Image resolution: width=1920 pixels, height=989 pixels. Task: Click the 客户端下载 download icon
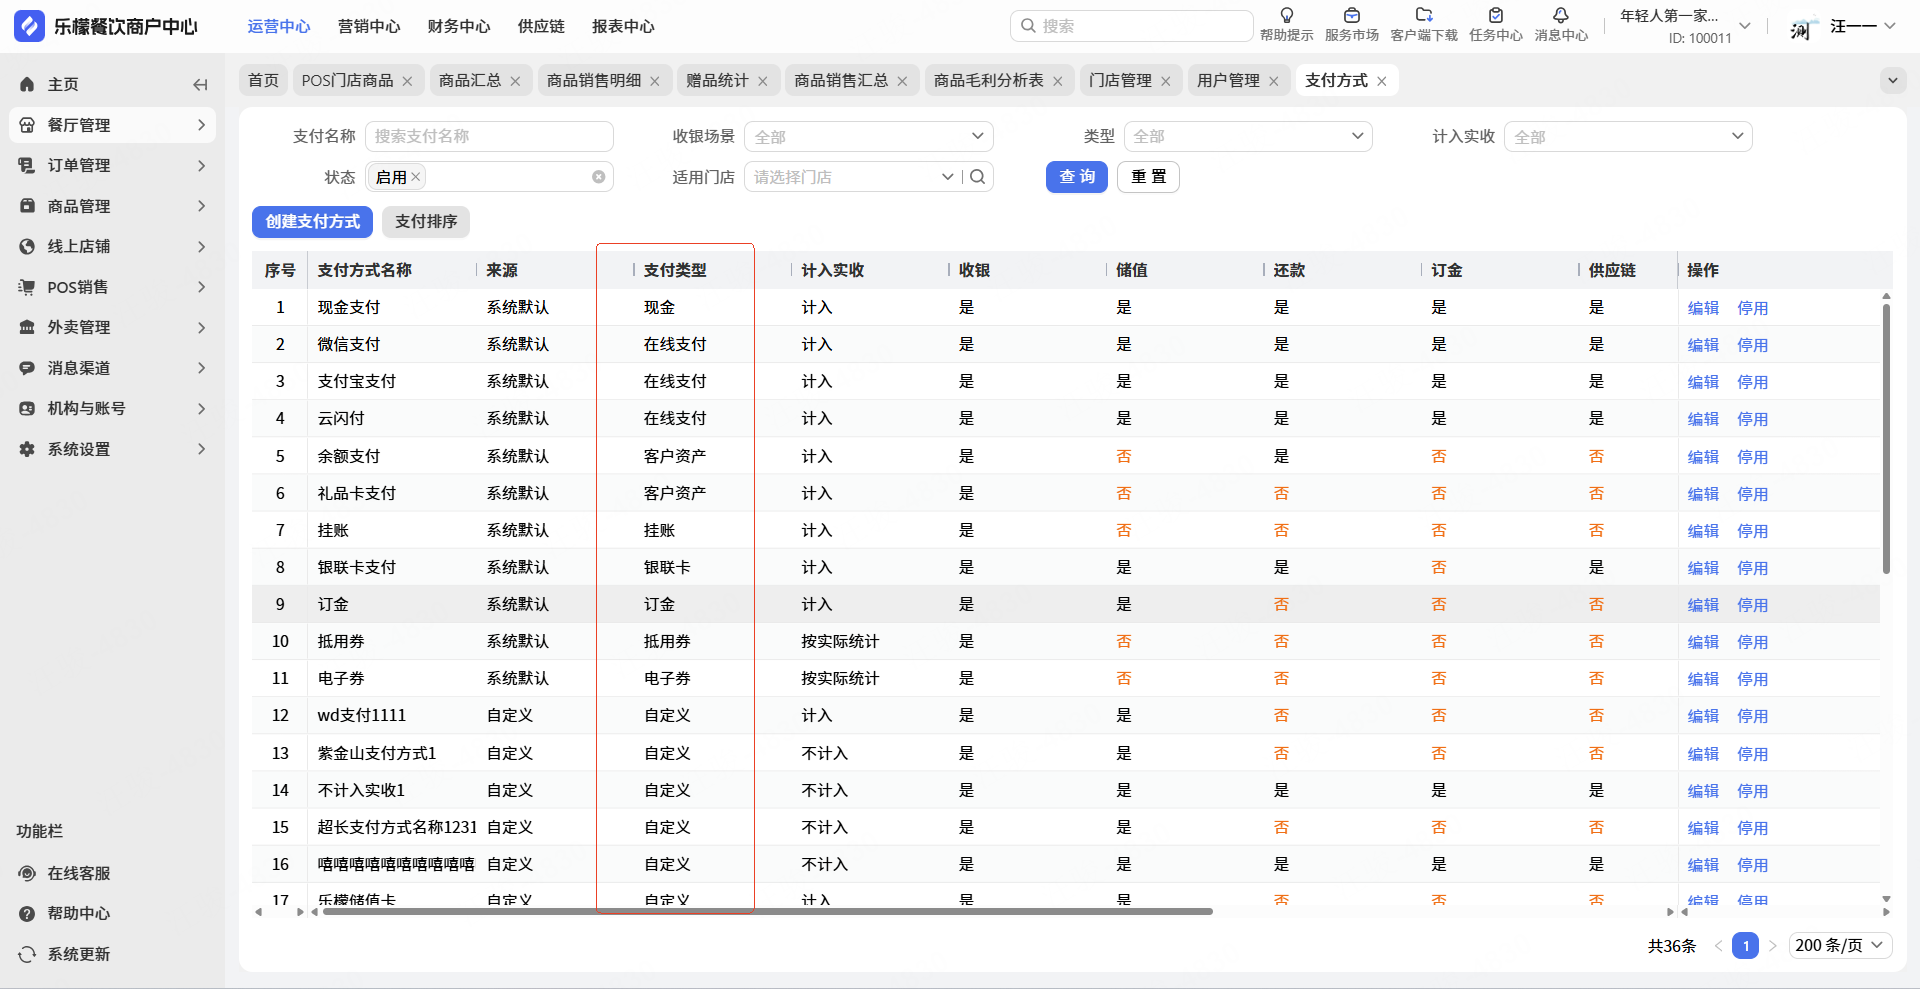[x=1424, y=16]
